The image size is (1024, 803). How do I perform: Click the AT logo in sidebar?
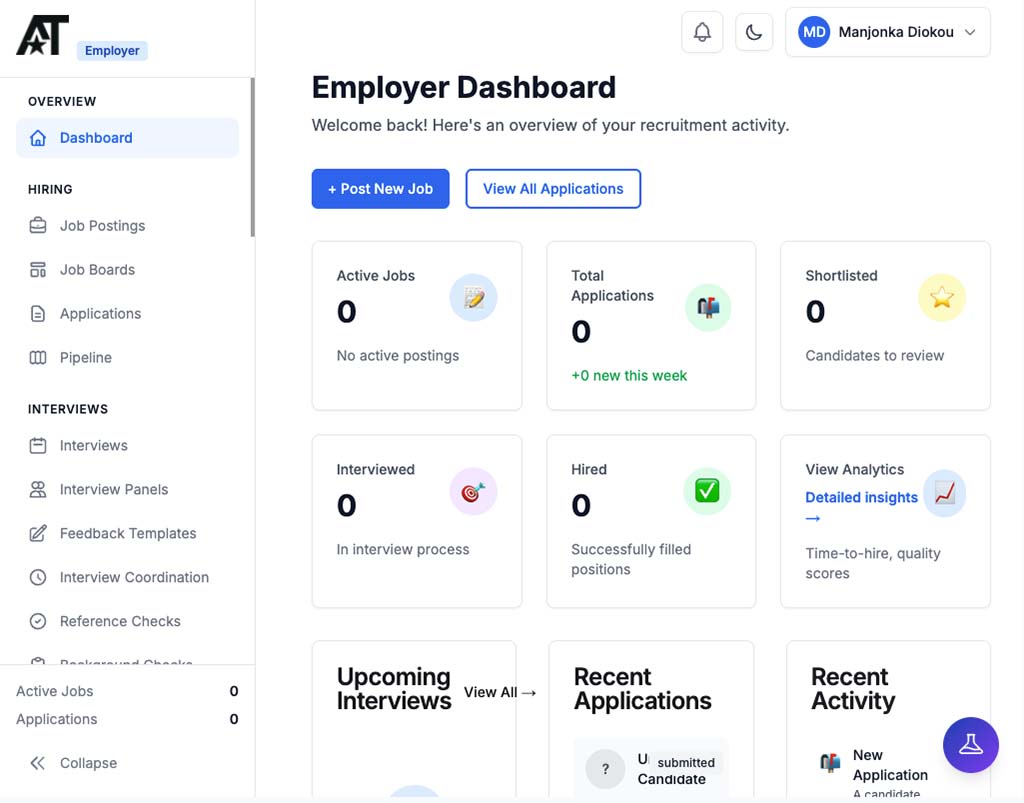pyautogui.click(x=42, y=36)
